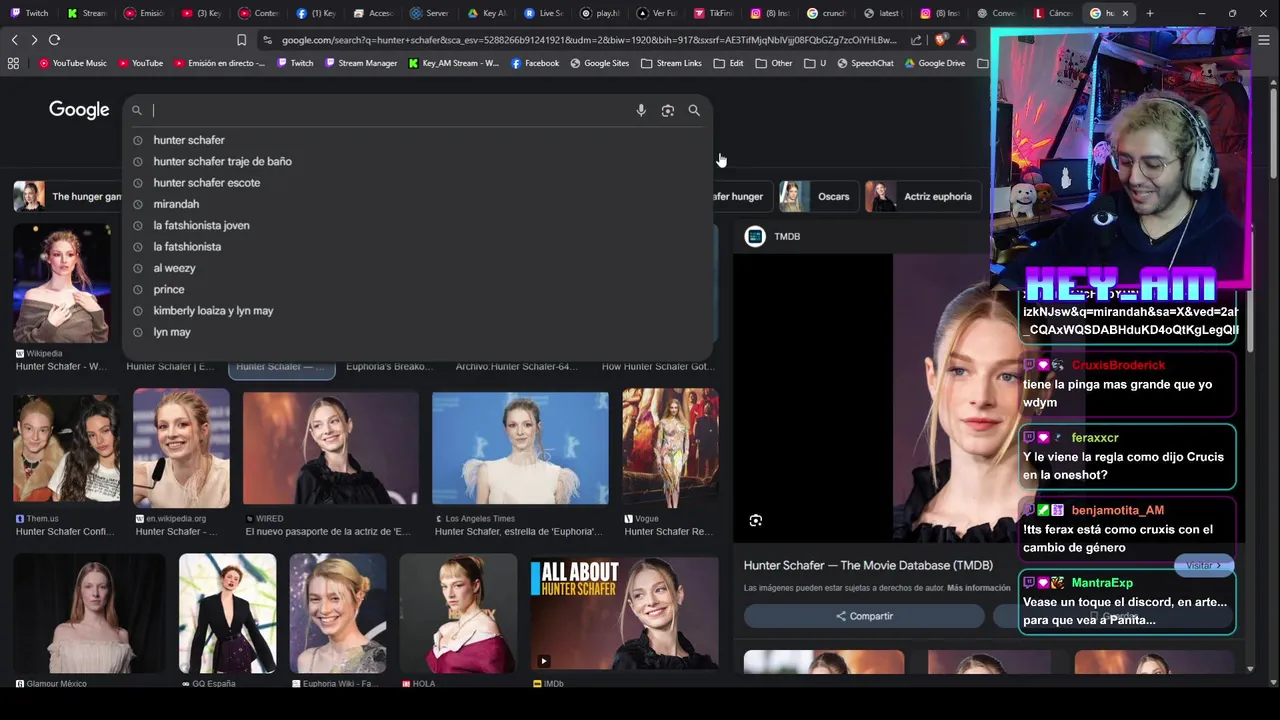Screen dimensions: 1280x720
Task: Open the Wikipedia Hunter Schafer image thumbnail
Action: coord(62,283)
